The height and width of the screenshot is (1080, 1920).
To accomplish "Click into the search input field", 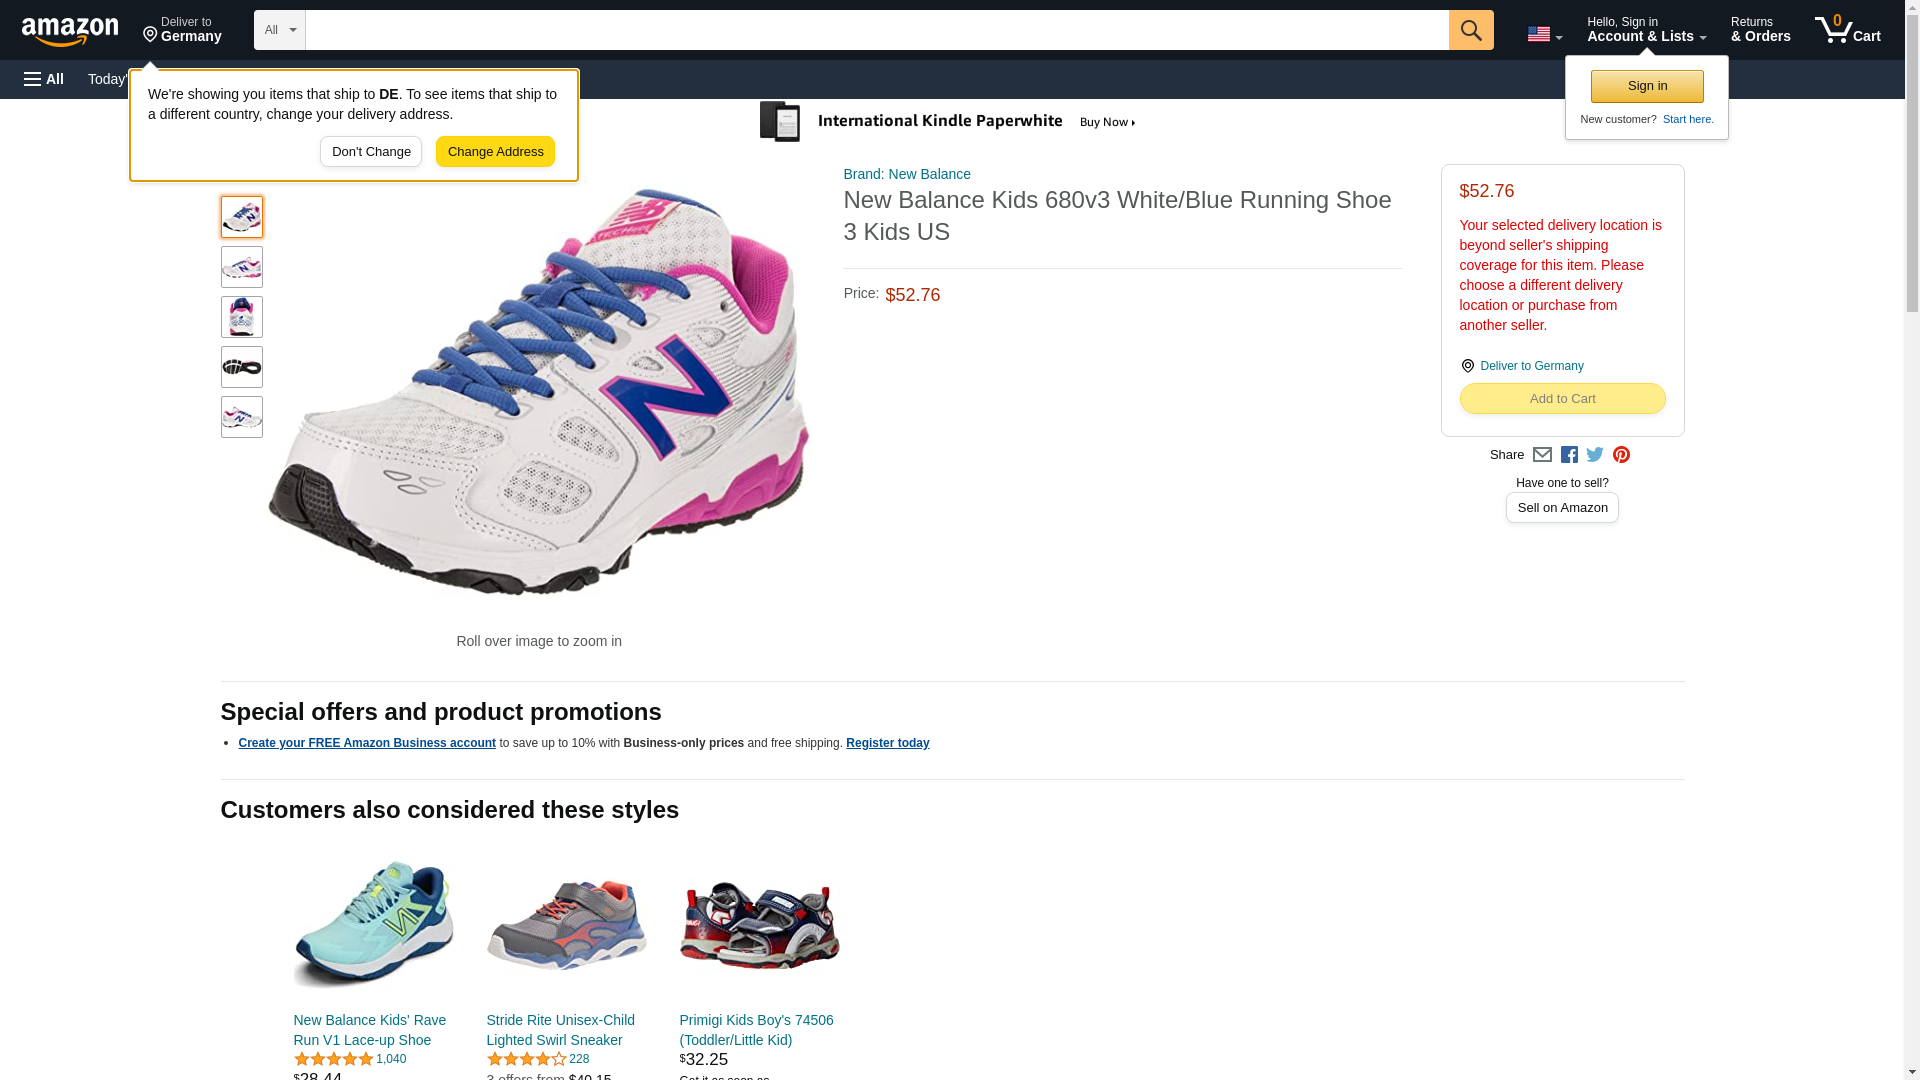I will coord(876,30).
